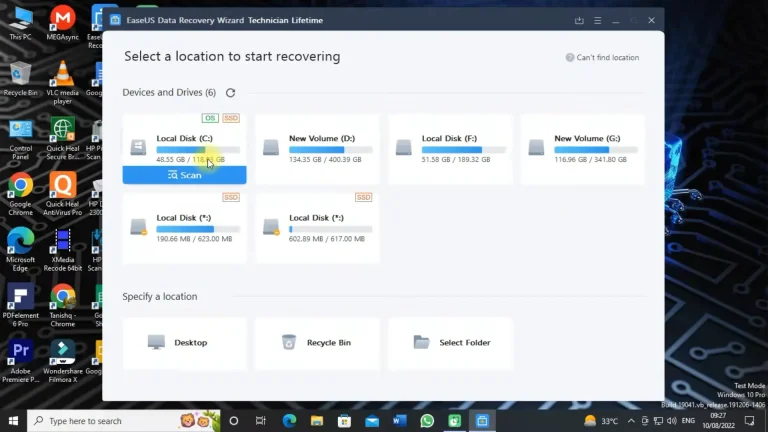Click the drive icon of New Volume (G:)
The width and height of the screenshot is (768, 432).
(536, 147)
